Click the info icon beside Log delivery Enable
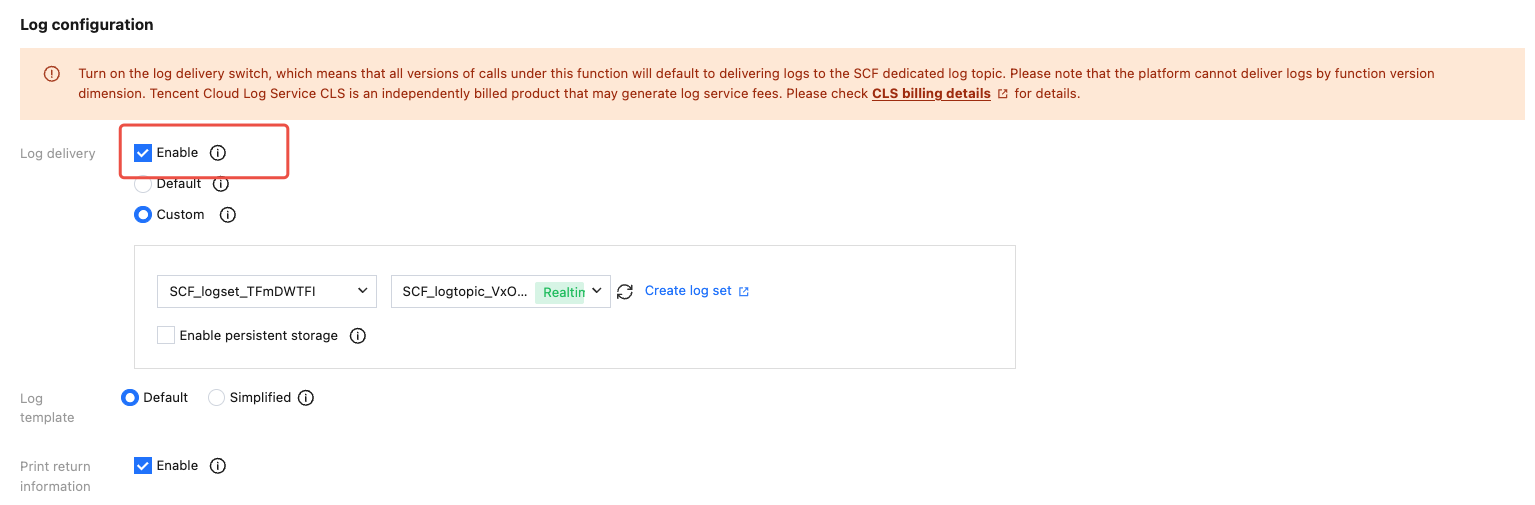The width and height of the screenshot is (1535, 505). 218,153
